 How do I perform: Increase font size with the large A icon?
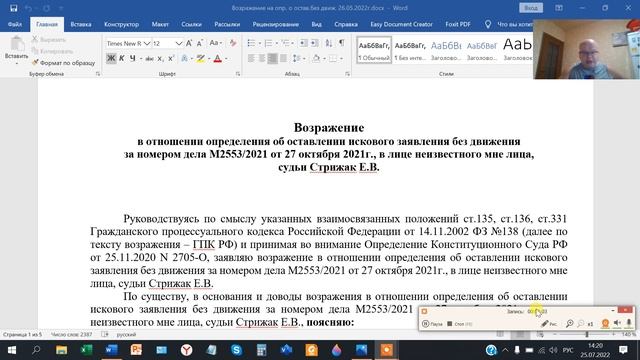coord(189,43)
